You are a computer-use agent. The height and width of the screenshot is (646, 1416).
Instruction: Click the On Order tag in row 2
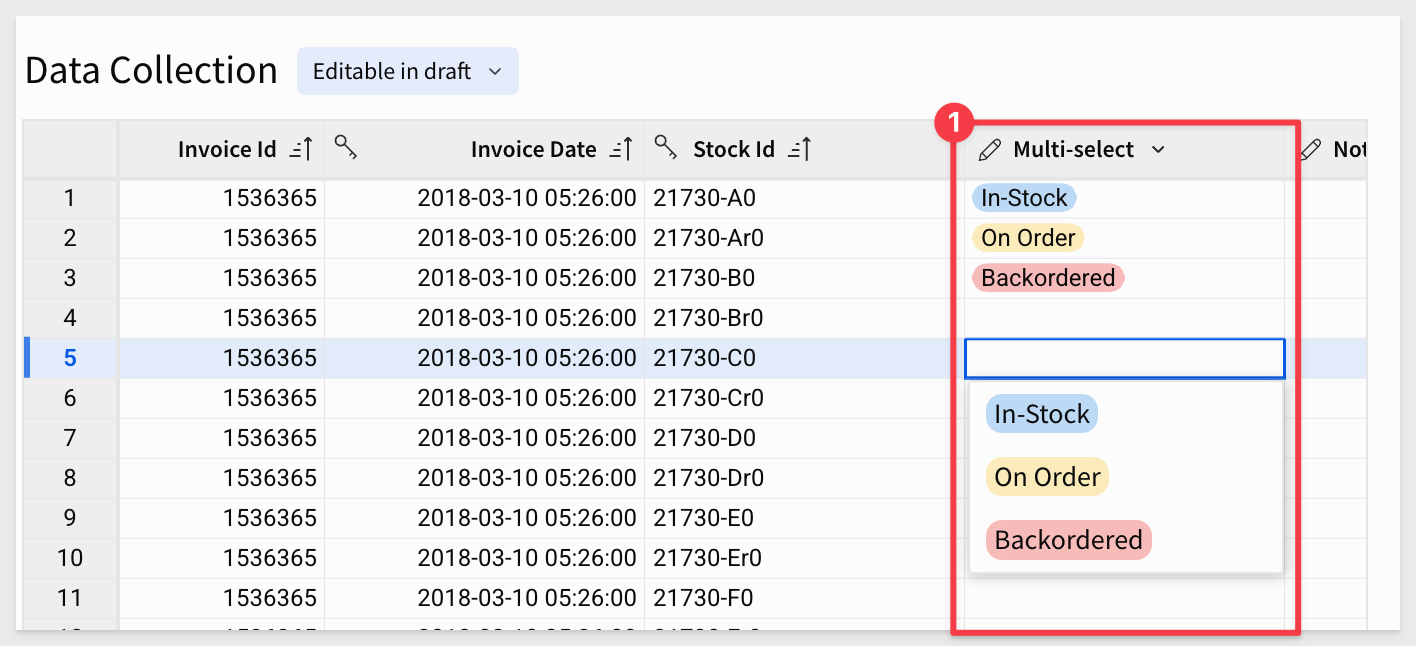(1027, 238)
